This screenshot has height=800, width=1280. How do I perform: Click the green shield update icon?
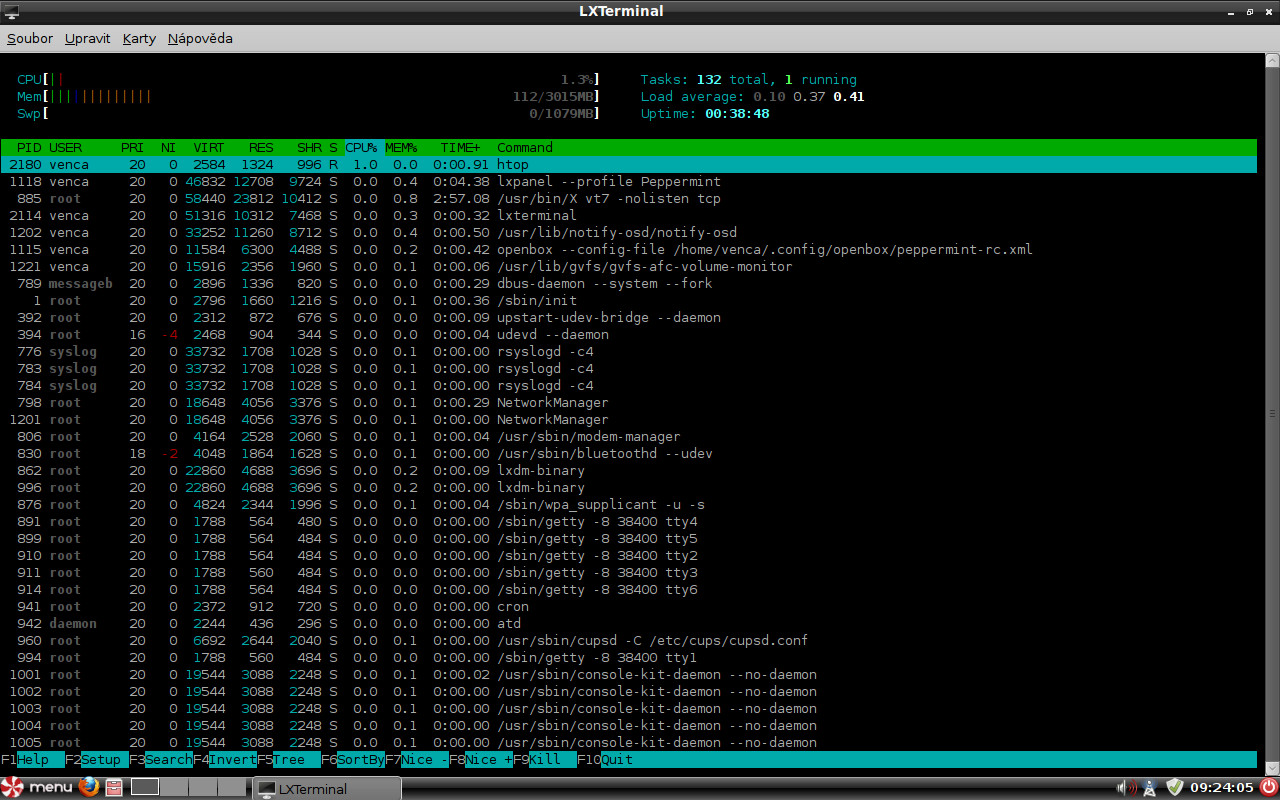[1175, 787]
